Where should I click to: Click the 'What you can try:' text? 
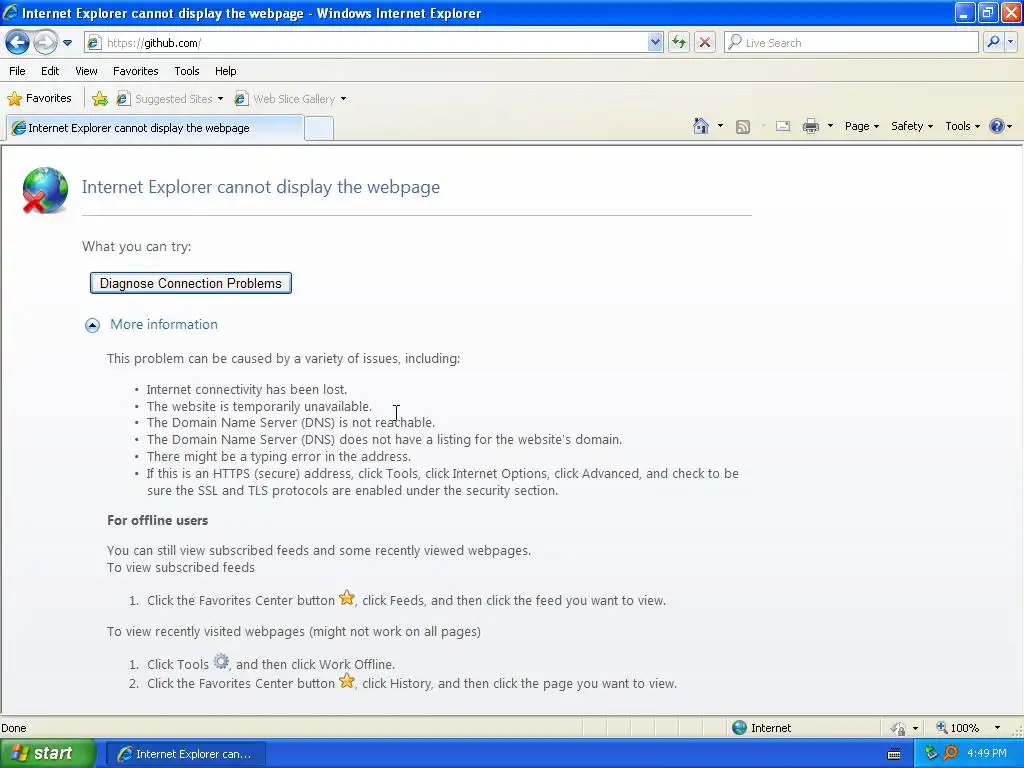[136, 247]
